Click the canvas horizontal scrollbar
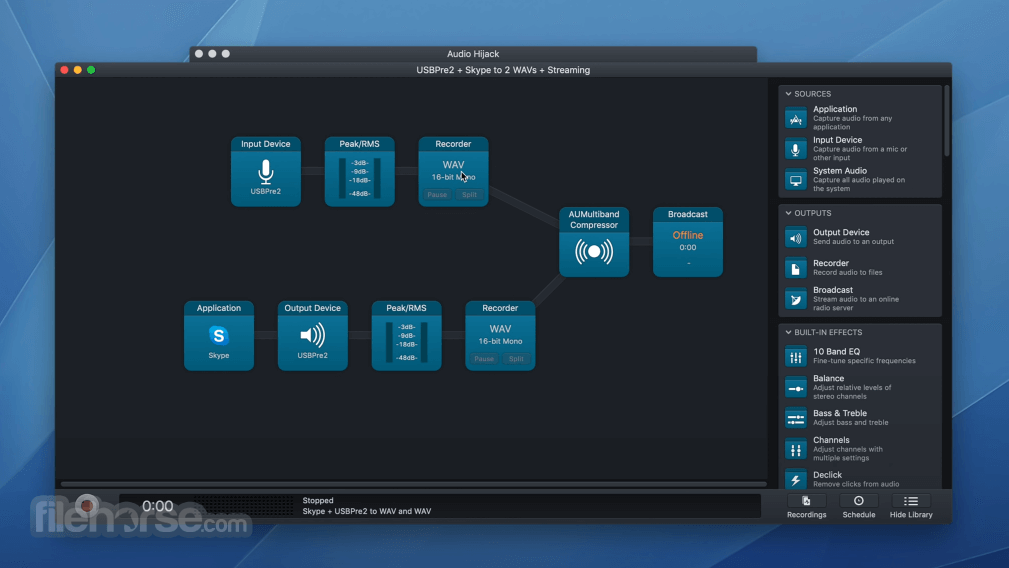Viewport: 1009px width, 568px height. pyautogui.click(x=413, y=484)
